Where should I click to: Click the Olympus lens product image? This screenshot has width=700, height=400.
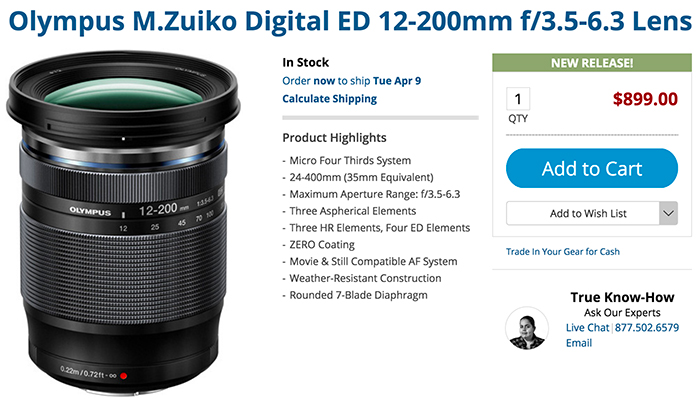click(123, 222)
